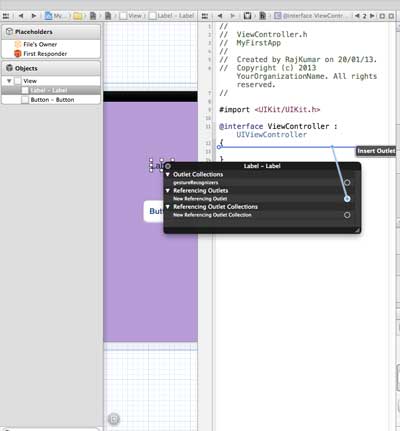
Task: Click the New Referencing Outlet connection circle
Action: click(347, 199)
